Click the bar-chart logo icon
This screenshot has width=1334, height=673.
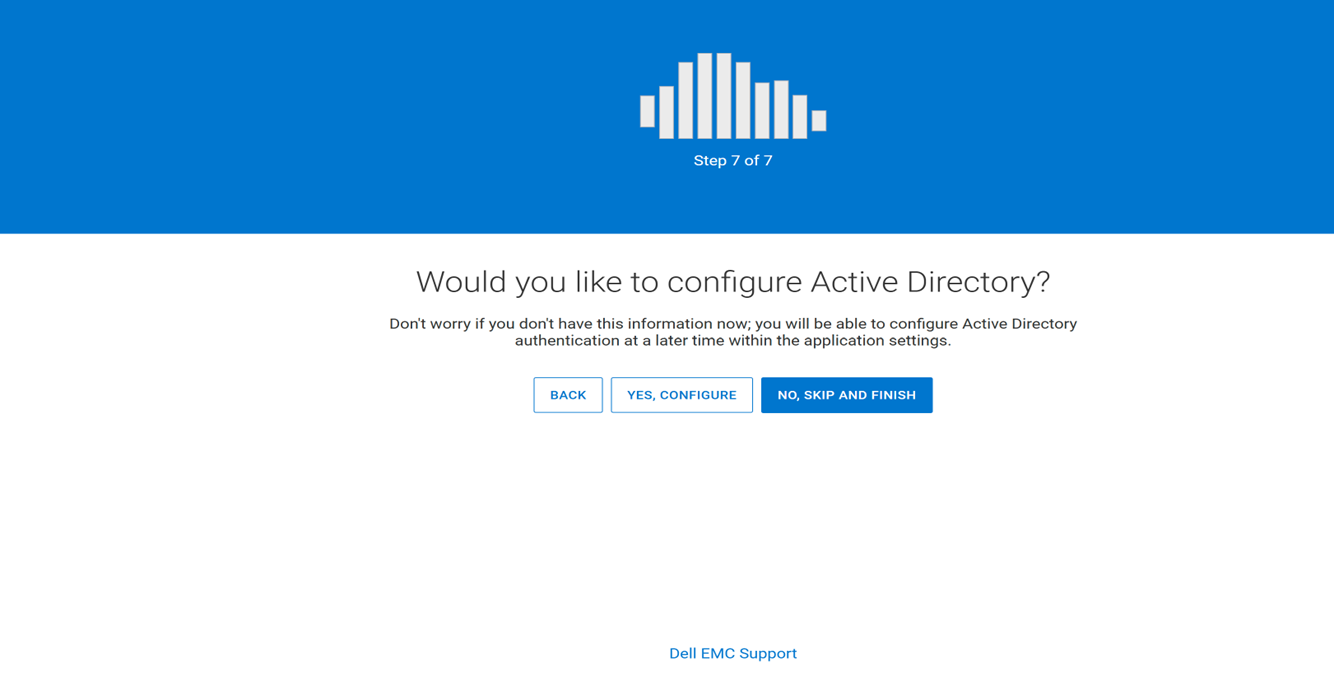733,96
